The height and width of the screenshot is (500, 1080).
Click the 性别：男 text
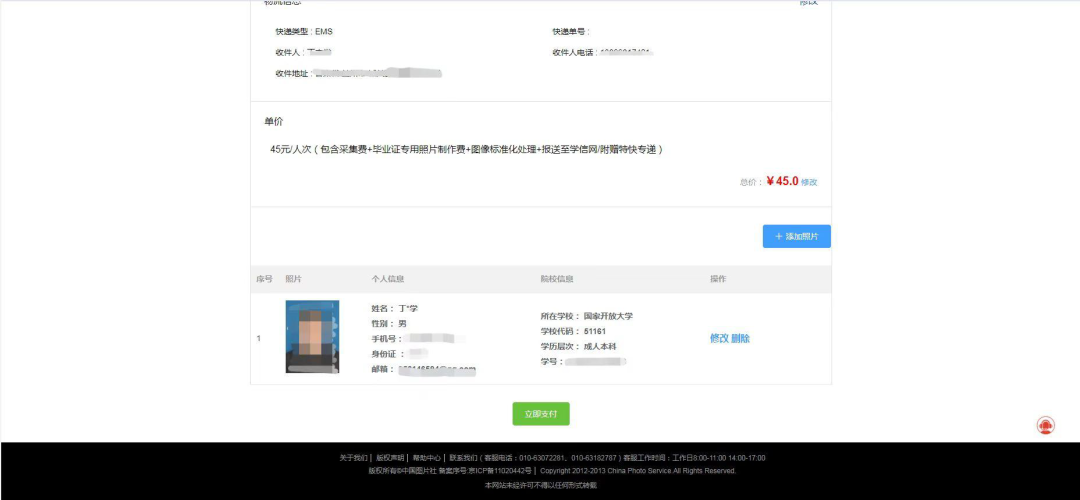click(389, 324)
